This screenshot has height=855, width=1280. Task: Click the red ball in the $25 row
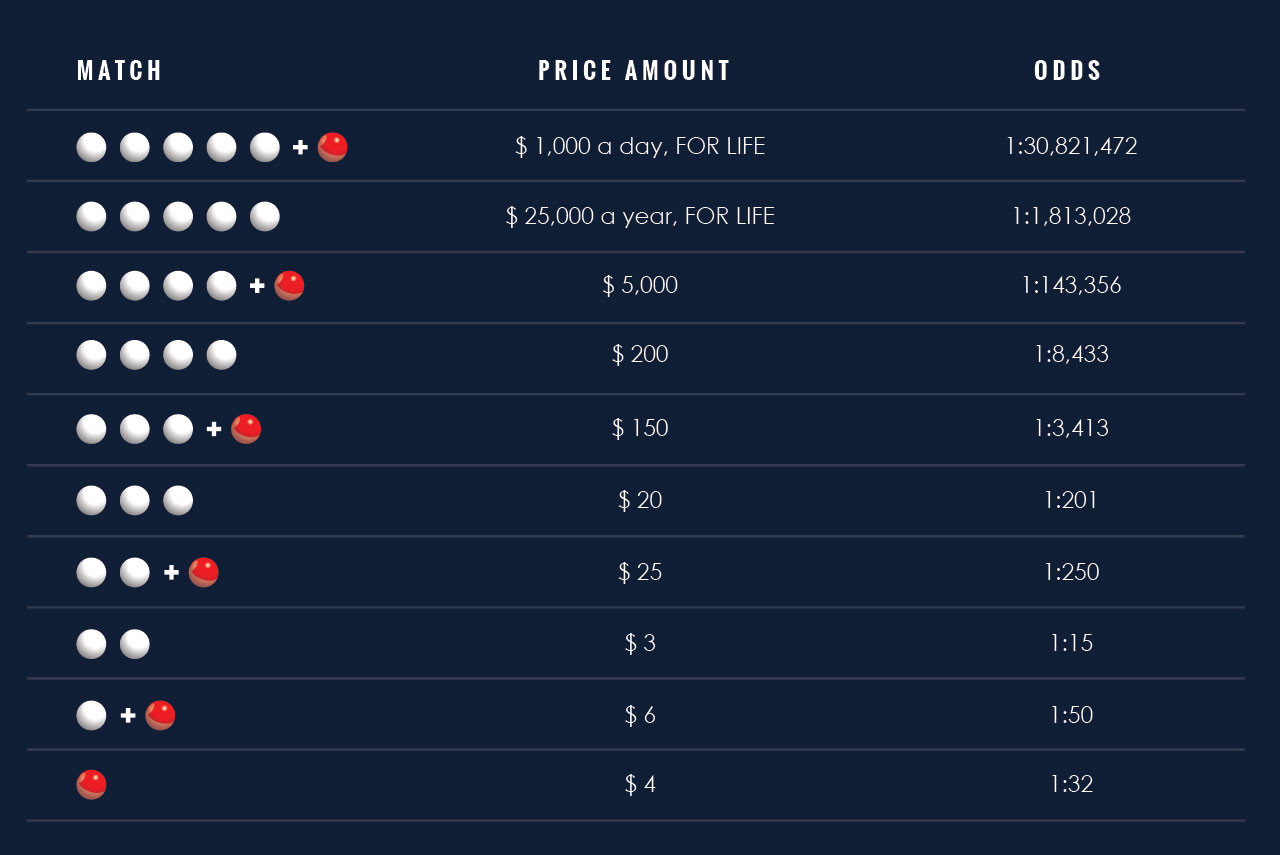tap(203, 572)
